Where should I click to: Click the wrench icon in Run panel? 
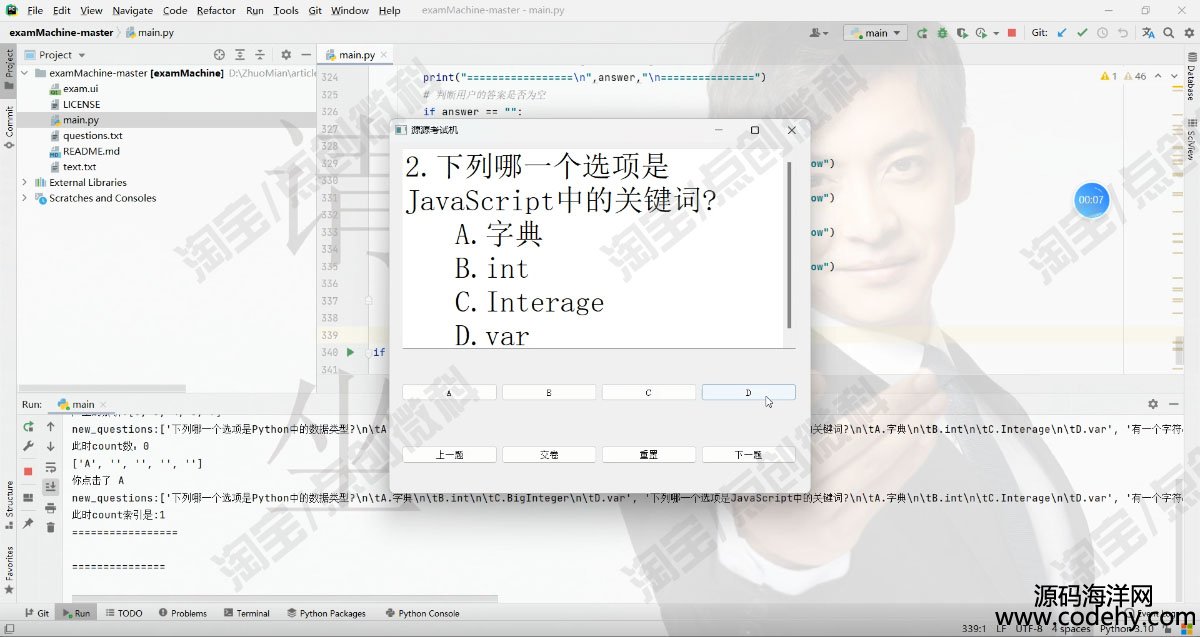28,446
